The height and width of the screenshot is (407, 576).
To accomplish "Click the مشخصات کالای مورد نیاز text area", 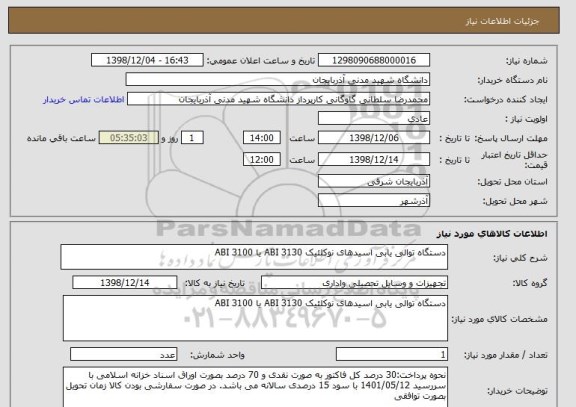I will click(x=255, y=318).
